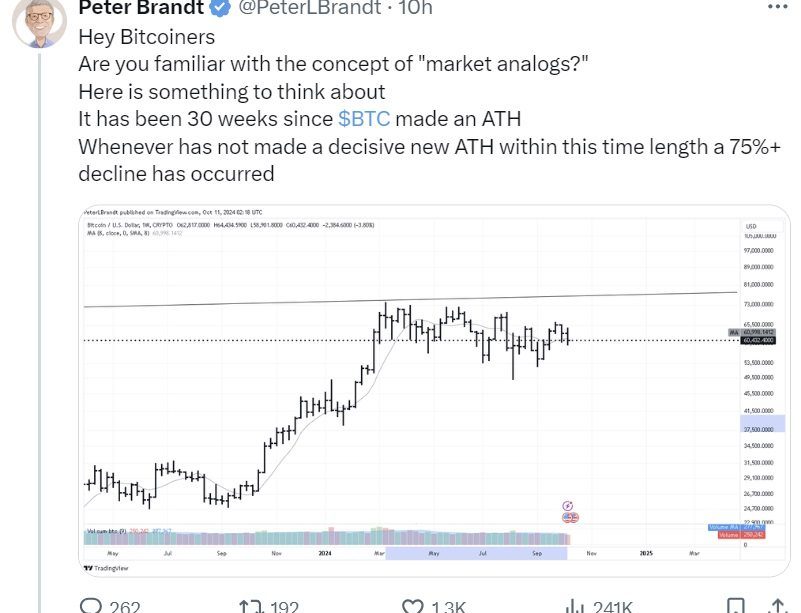Like the tweet with 1.3K likes
801x613 pixels.
(x=412, y=607)
